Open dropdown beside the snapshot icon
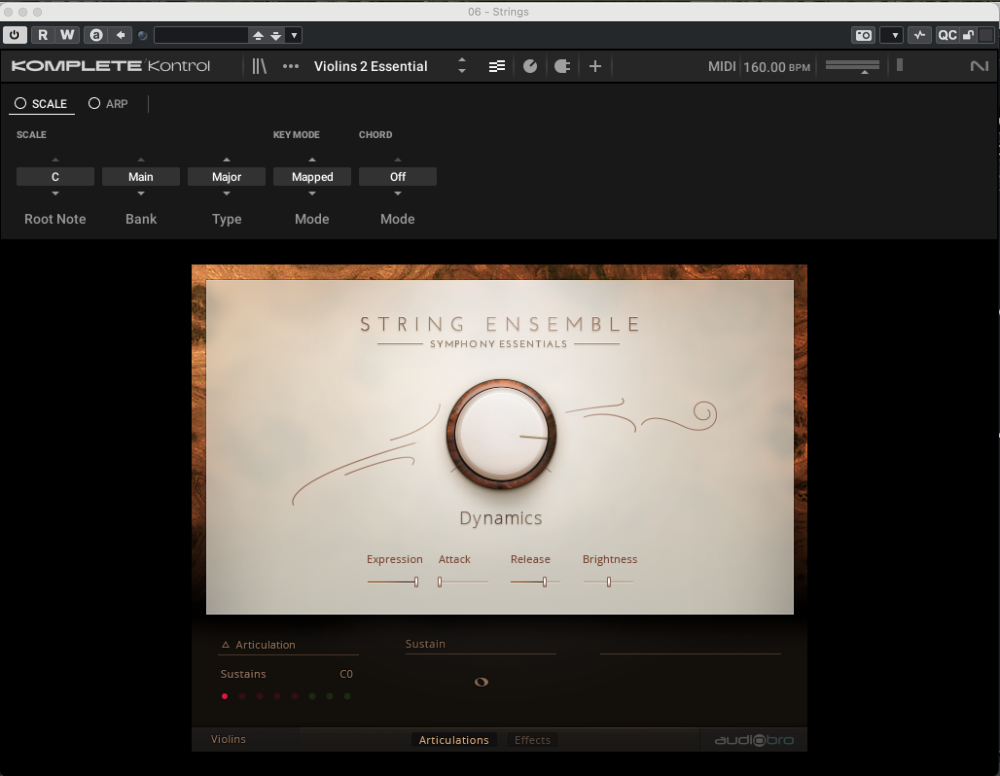This screenshot has width=1000, height=776. (x=894, y=35)
